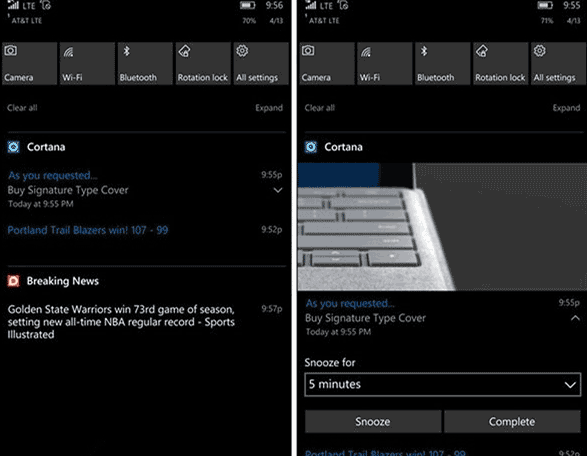Image resolution: width=587 pixels, height=456 pixels.
Task: Click Expand link on left phone
Action: (269, 108)
